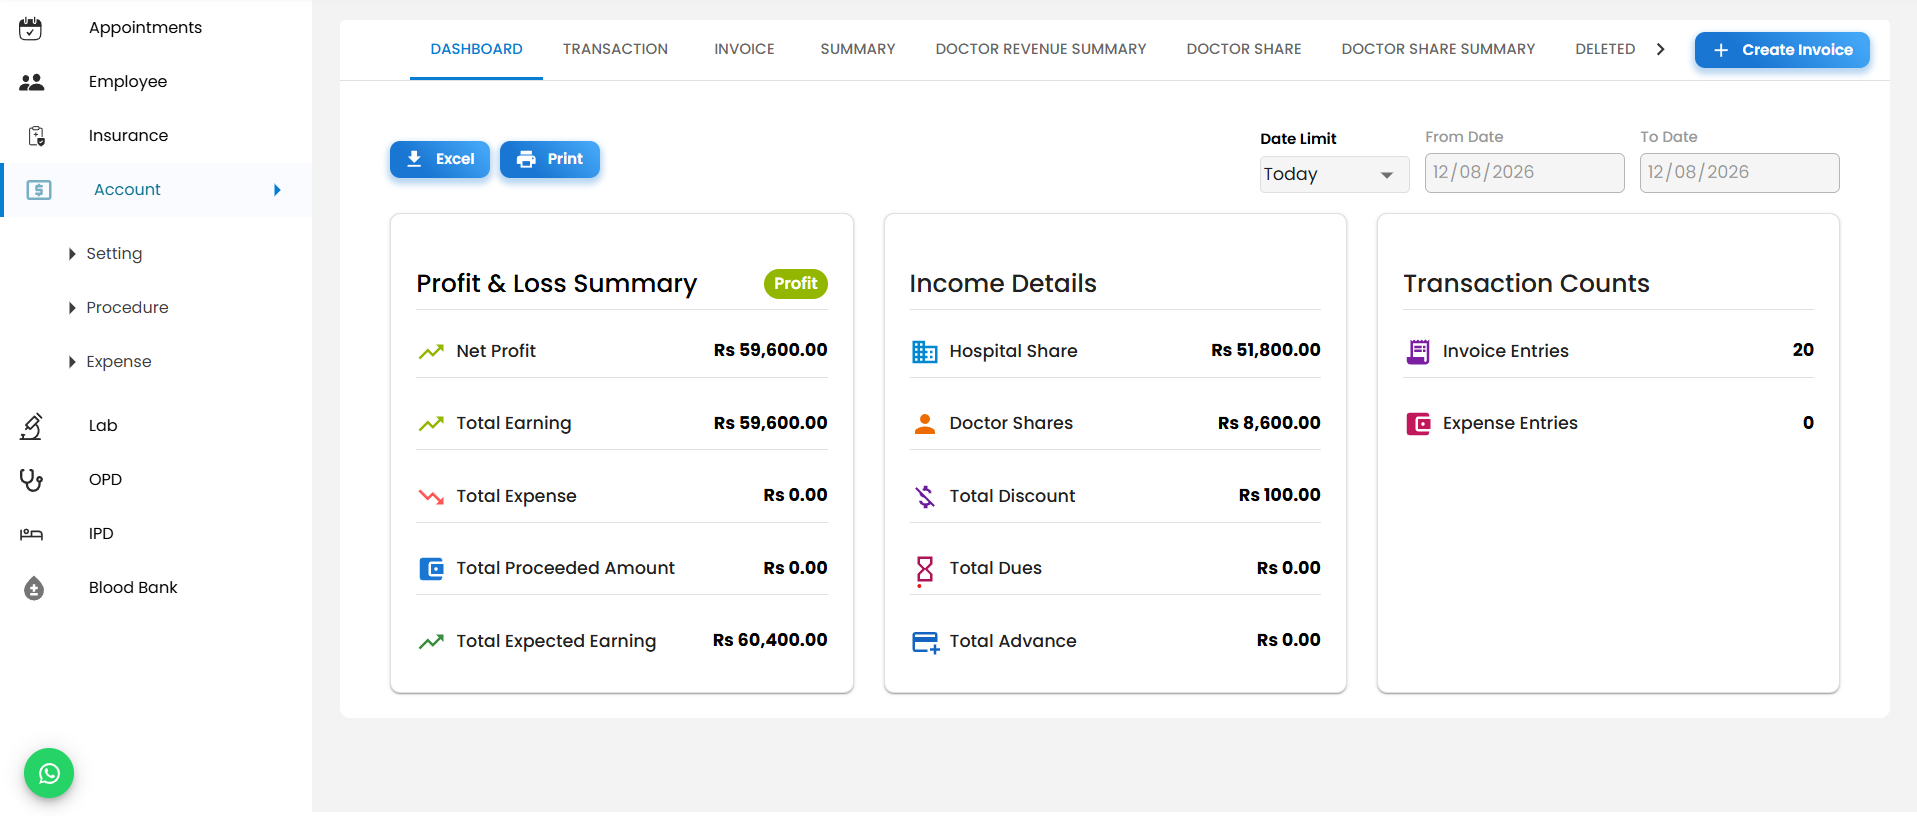The height and width of the screenshot is (816, 1917).
Task: Click the Insurance clipboard icon
Action: click(36, 136)
